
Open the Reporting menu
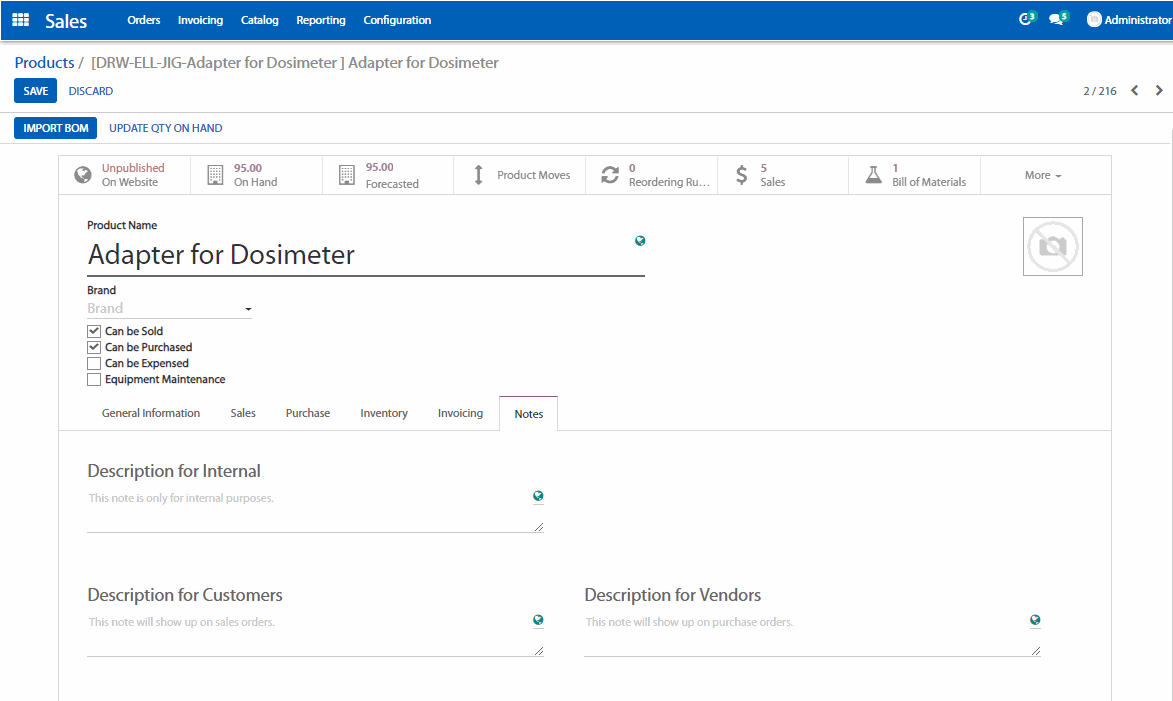(x=321, y=20)
